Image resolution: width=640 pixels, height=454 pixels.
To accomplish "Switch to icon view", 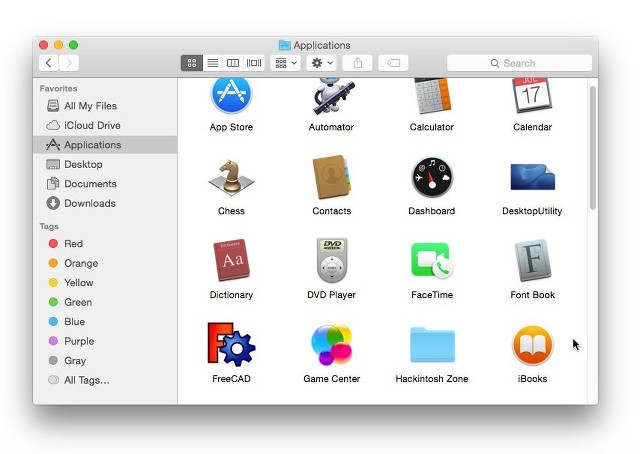I will point(192,63).
